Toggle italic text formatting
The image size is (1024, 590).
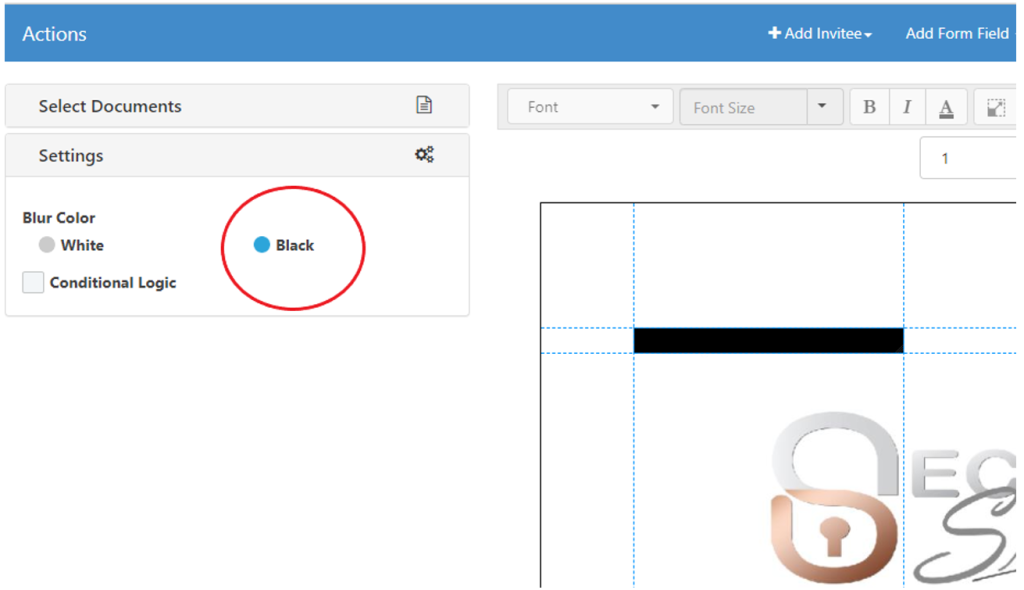(x=907, y=107)
